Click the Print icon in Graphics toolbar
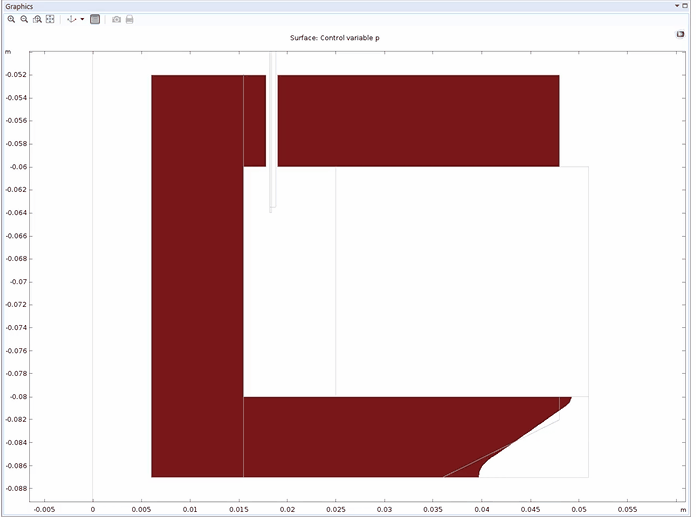This screenshot has height=517, width=696. 130,20
